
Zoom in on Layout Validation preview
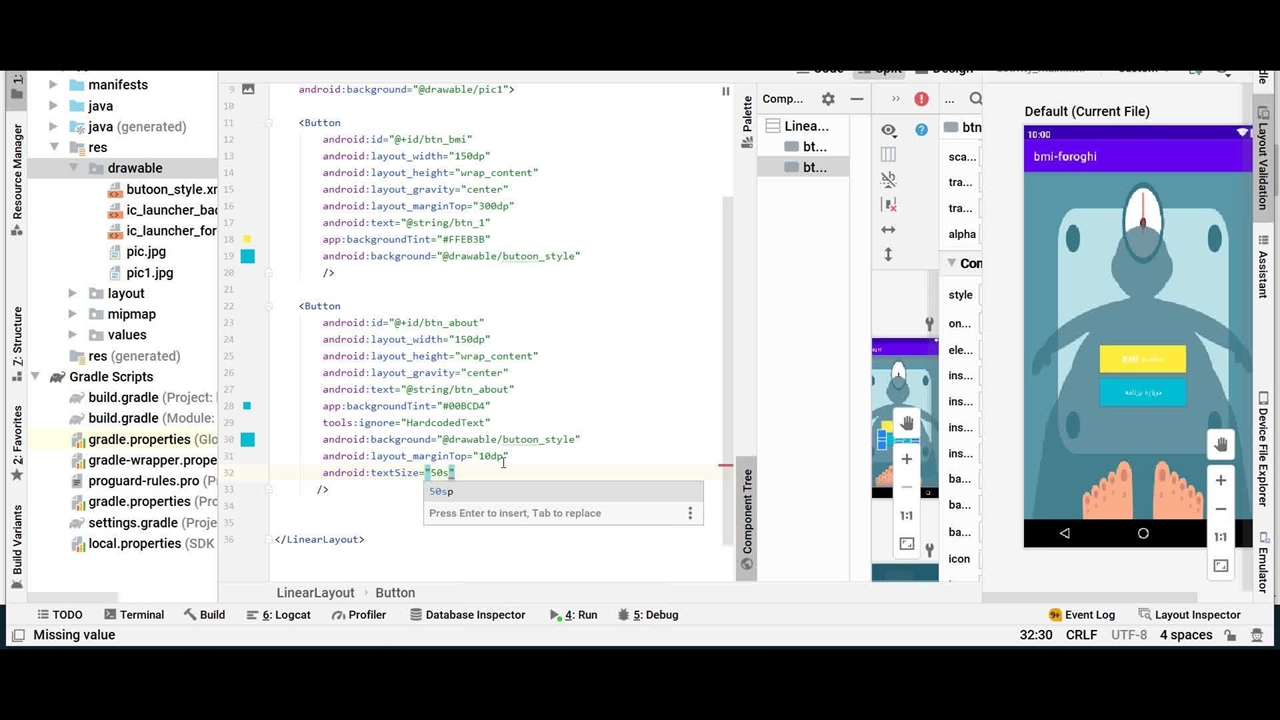pos(1220,481)
